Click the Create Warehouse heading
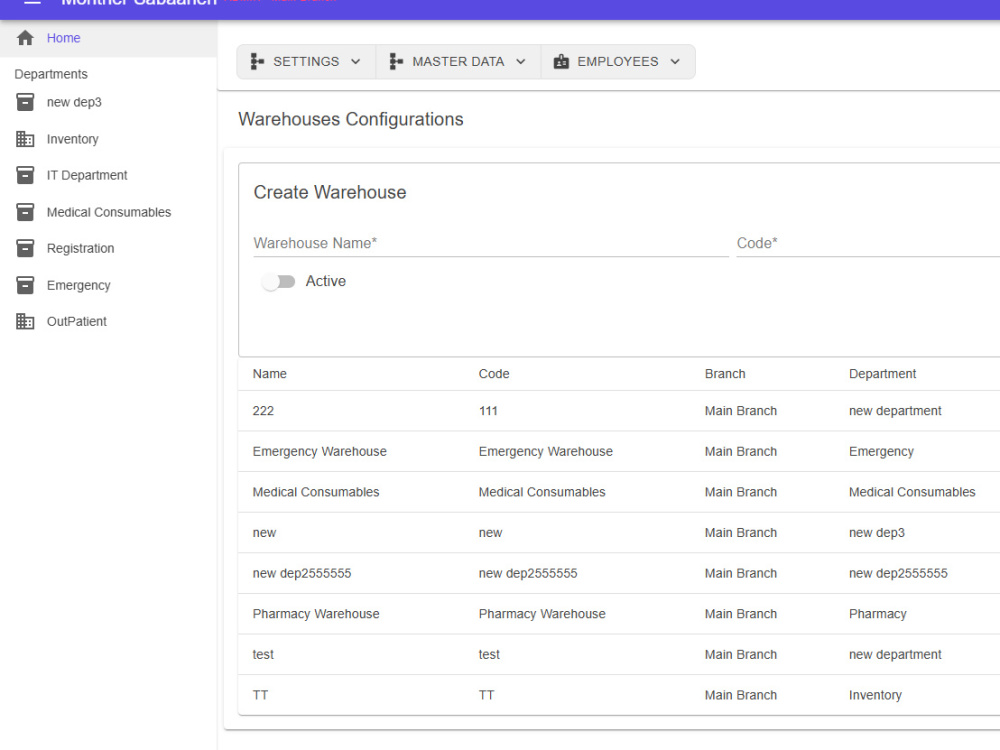The height and width of the screenshot is (750, 1000). [330, 193]
